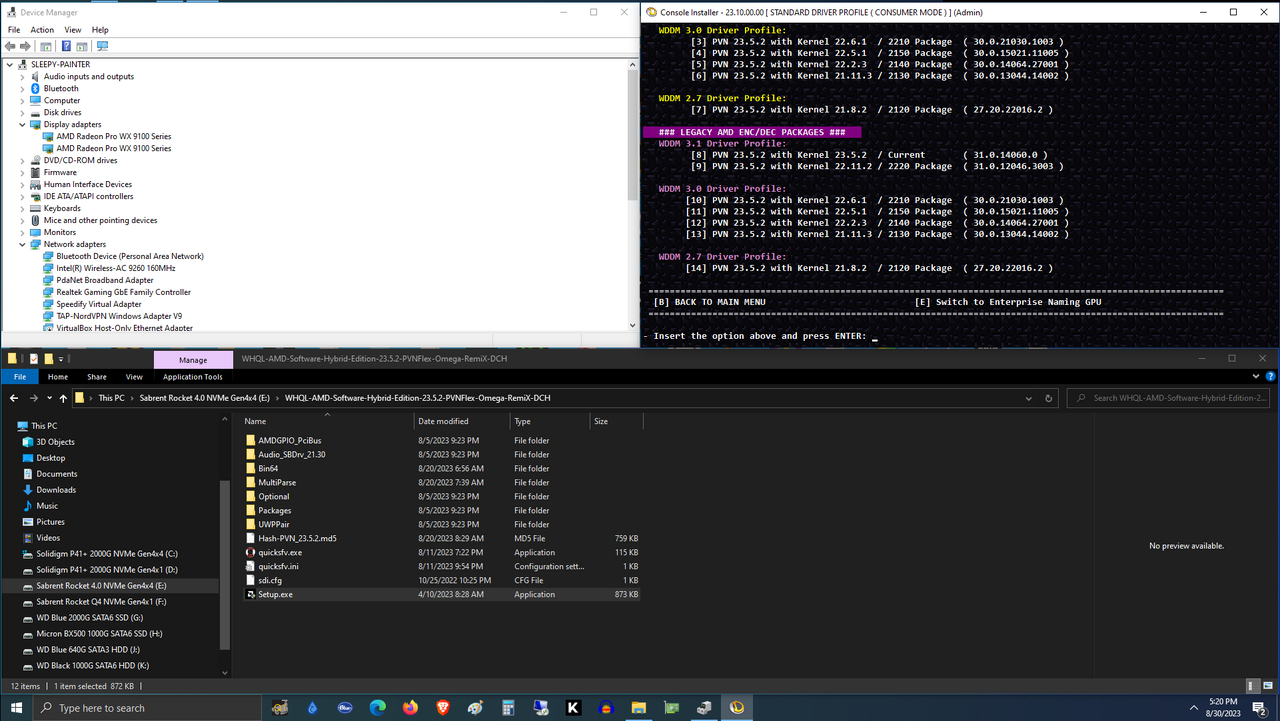
Task: Collapse the Network adapters category
Action: [23, 244]
